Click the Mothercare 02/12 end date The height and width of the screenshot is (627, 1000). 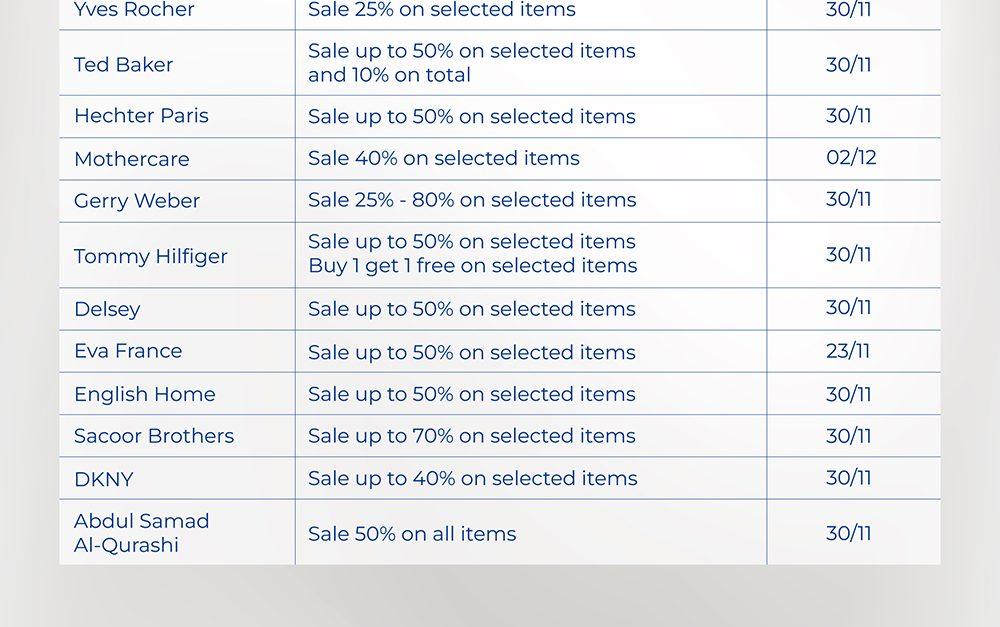[851, 158]
